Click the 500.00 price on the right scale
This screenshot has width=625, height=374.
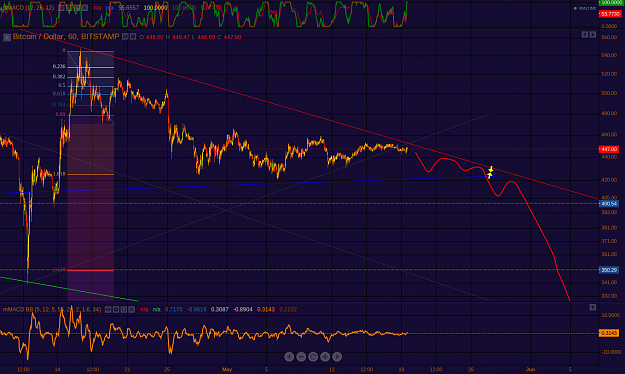click(609, 93)
